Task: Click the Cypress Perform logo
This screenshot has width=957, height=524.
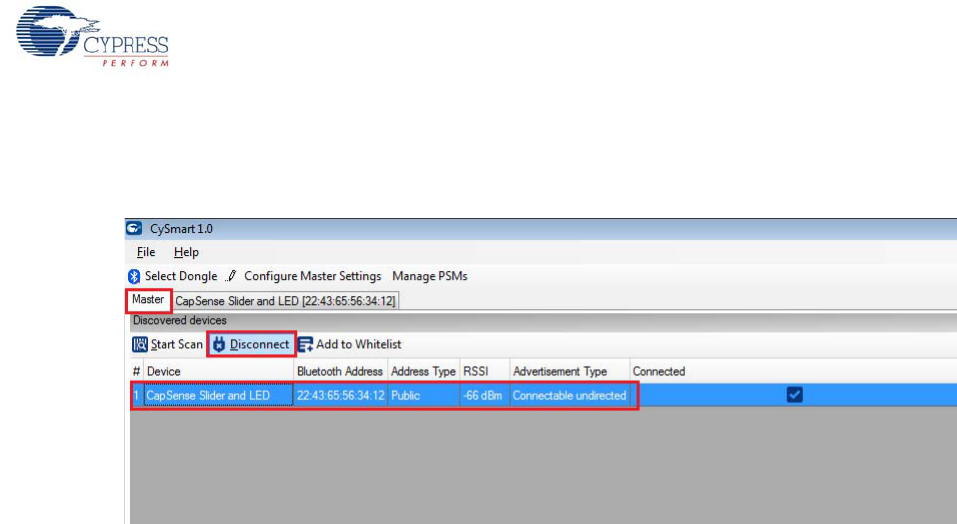Action: coord(92,36)
